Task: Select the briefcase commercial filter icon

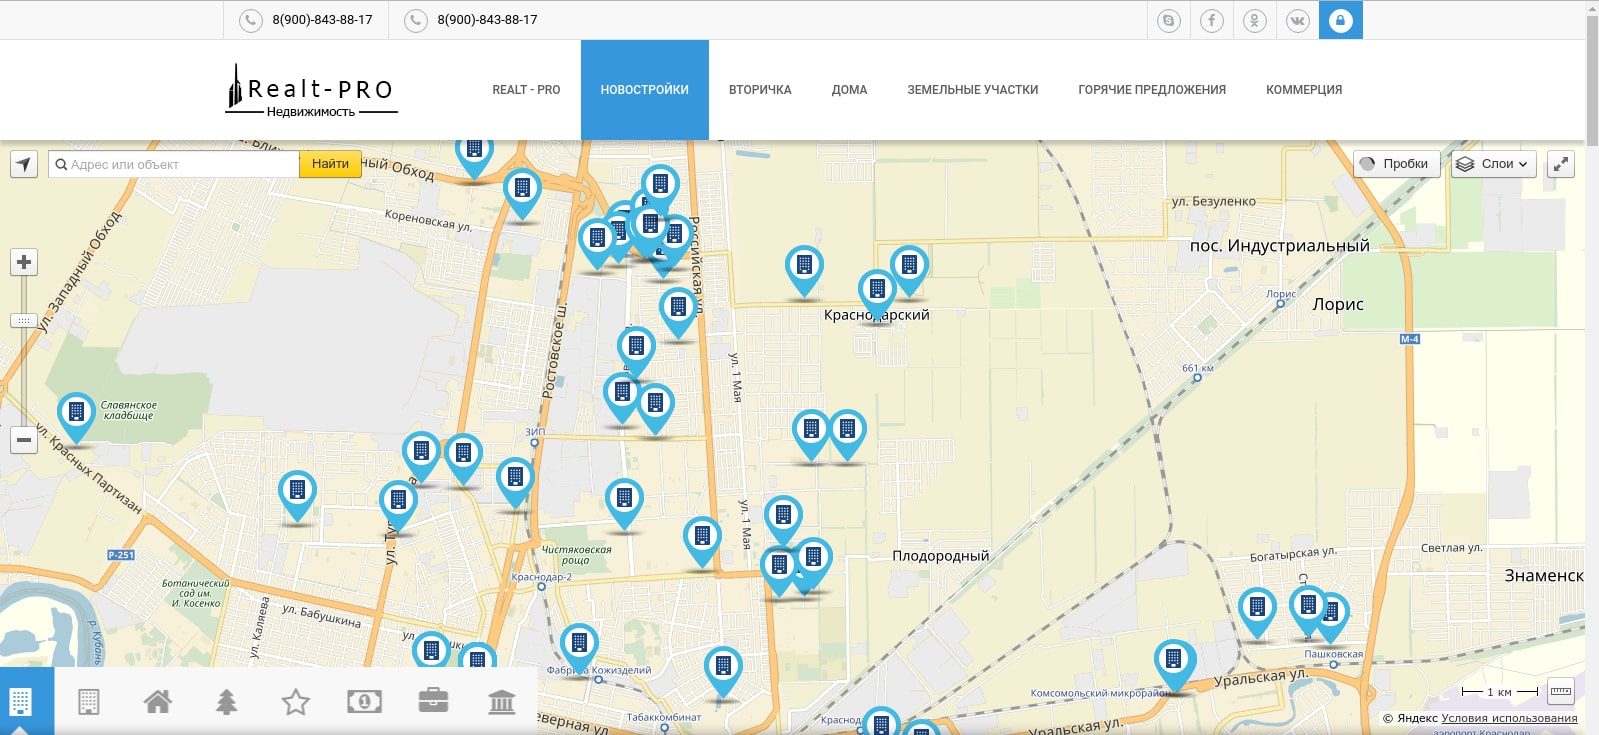Action: (433, 700)
